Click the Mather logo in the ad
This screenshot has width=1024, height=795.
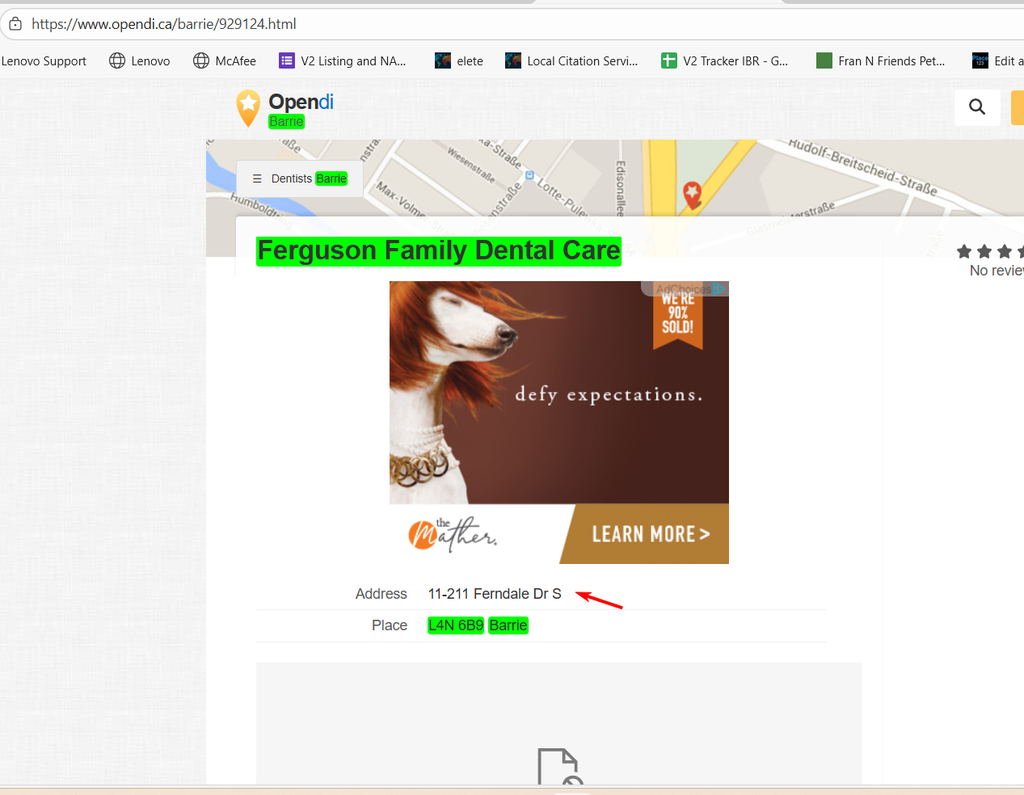point(453,535)
